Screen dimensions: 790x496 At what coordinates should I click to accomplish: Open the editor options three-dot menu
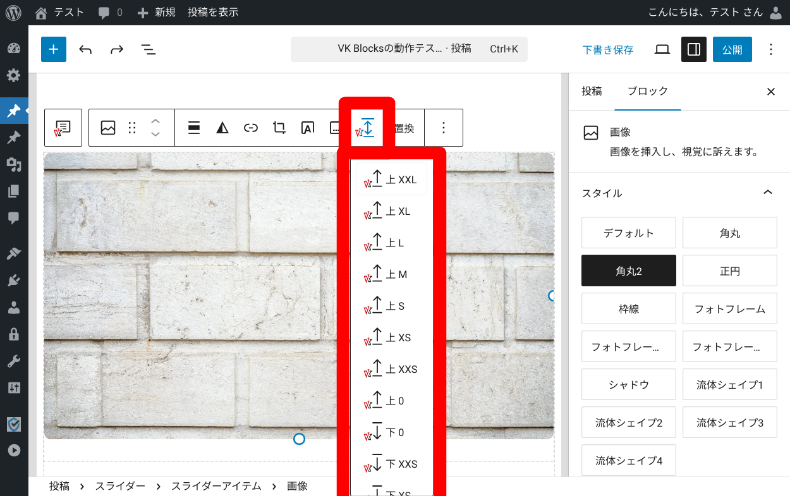pyautogui.click(x=771, y=49)
